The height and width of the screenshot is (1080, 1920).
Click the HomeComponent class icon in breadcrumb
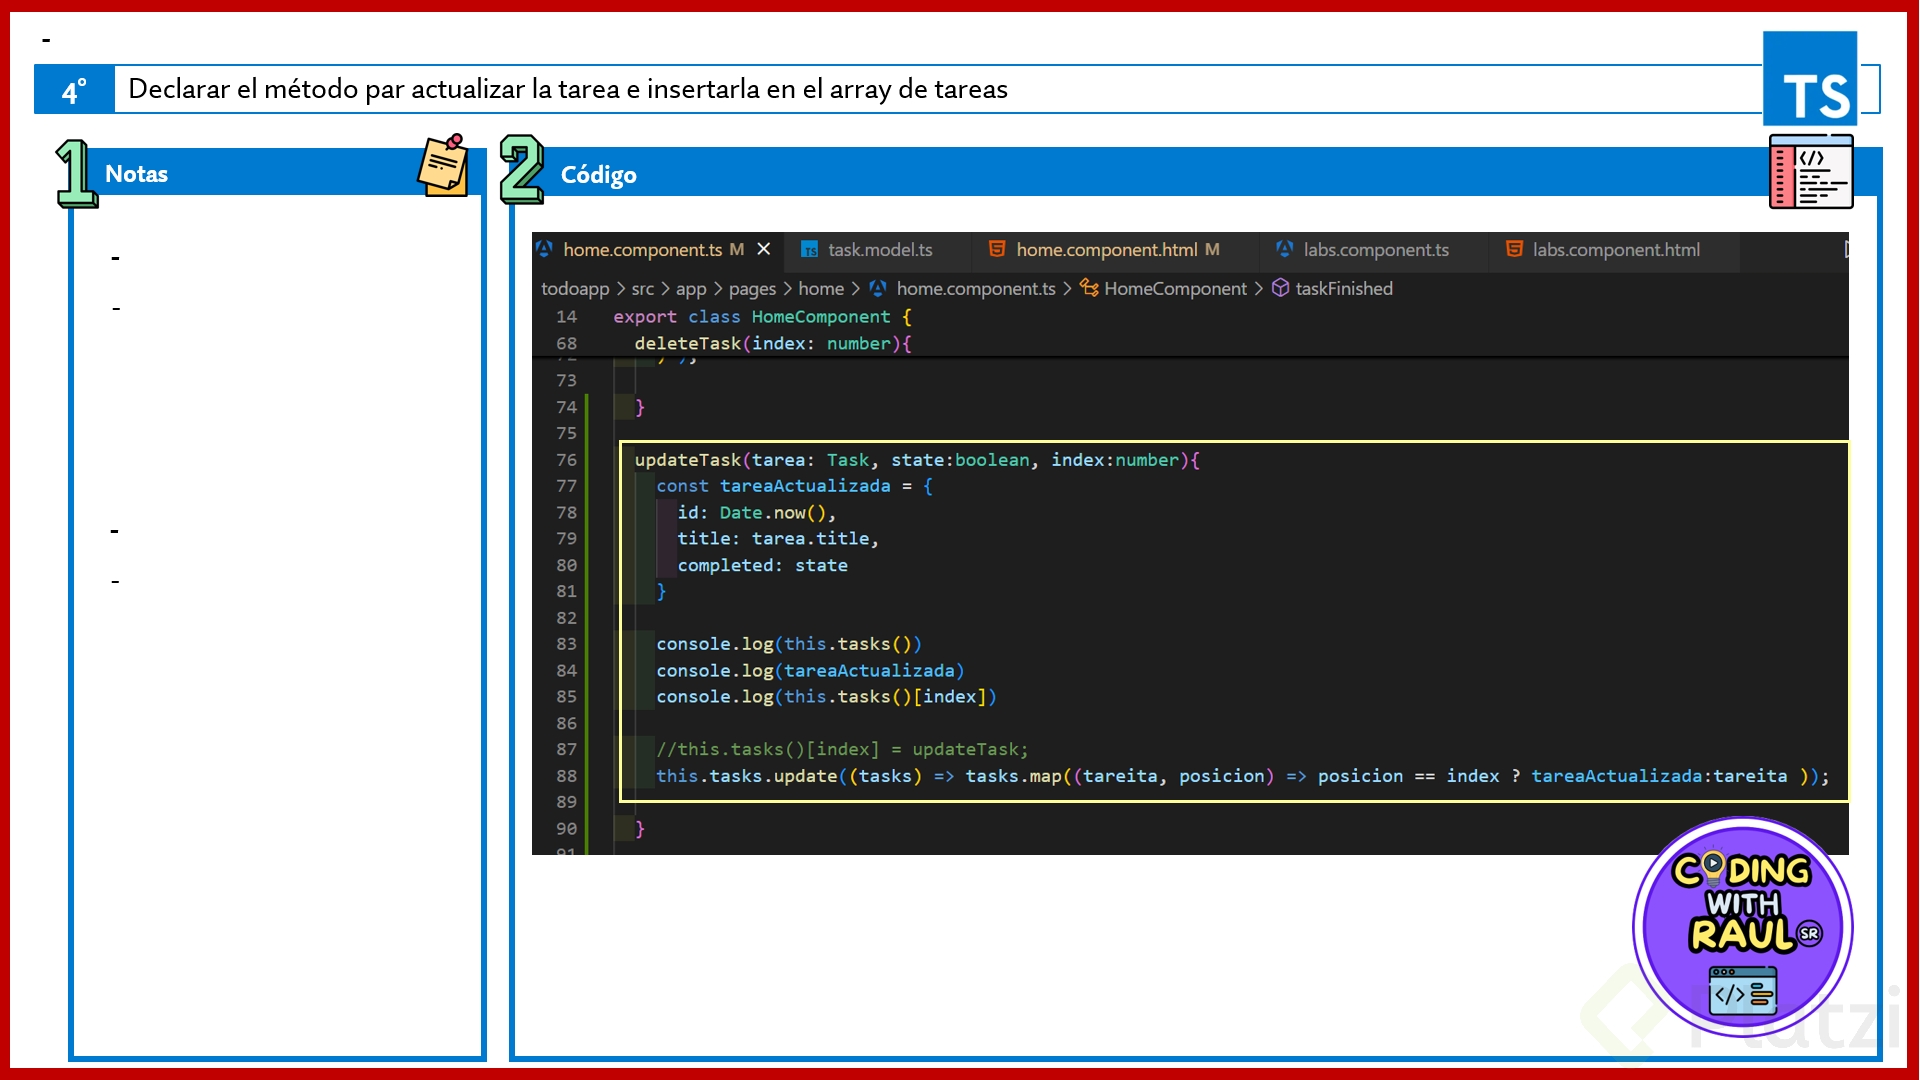click(1089, 288)
